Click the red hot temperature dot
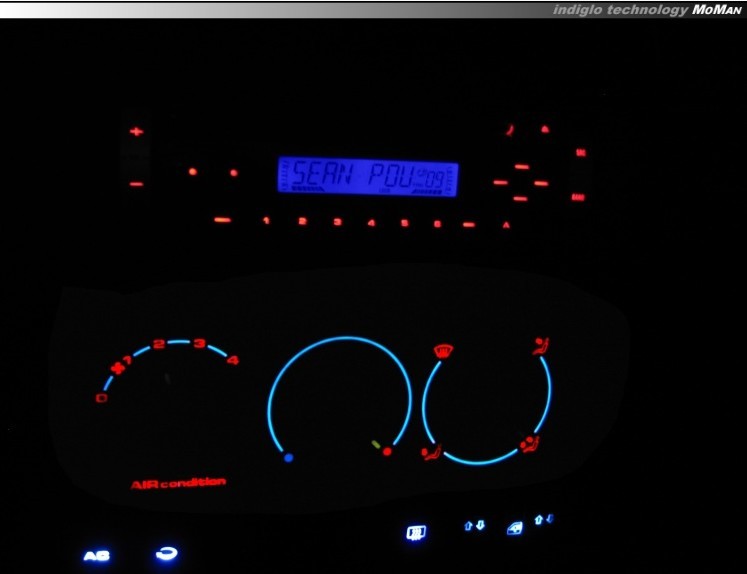The height and width of the screenshot is (574, 747). [x=387, y=452]
